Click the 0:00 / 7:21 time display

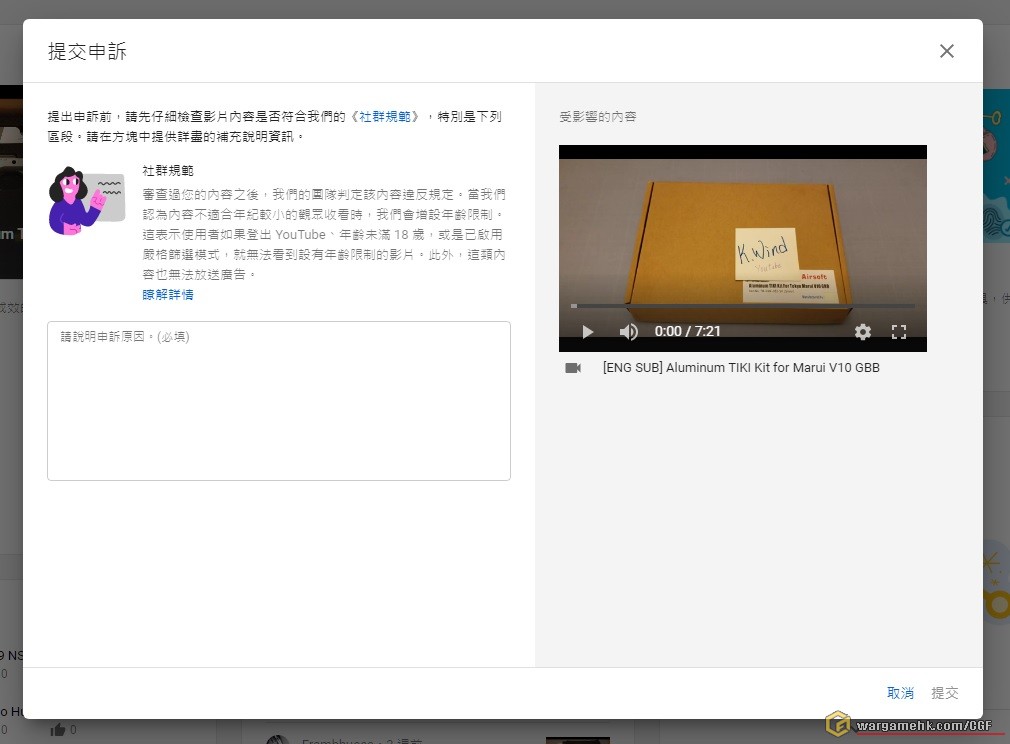click(688, 332)
